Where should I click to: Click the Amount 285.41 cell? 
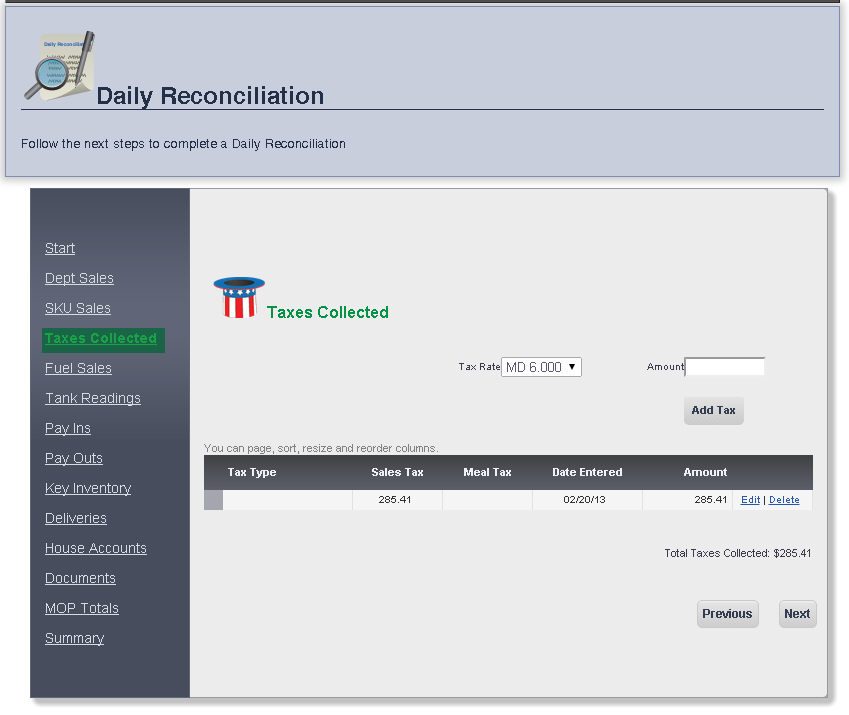(687, 500)
